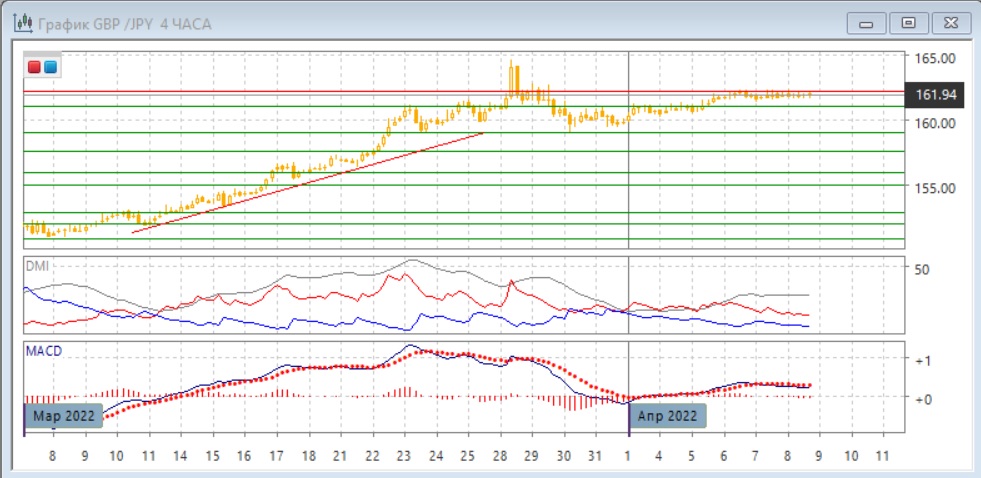This screenshot has height=478, width=981.
Task: Maximize the GBP/JPY chart window
Action: click(908, 22)
